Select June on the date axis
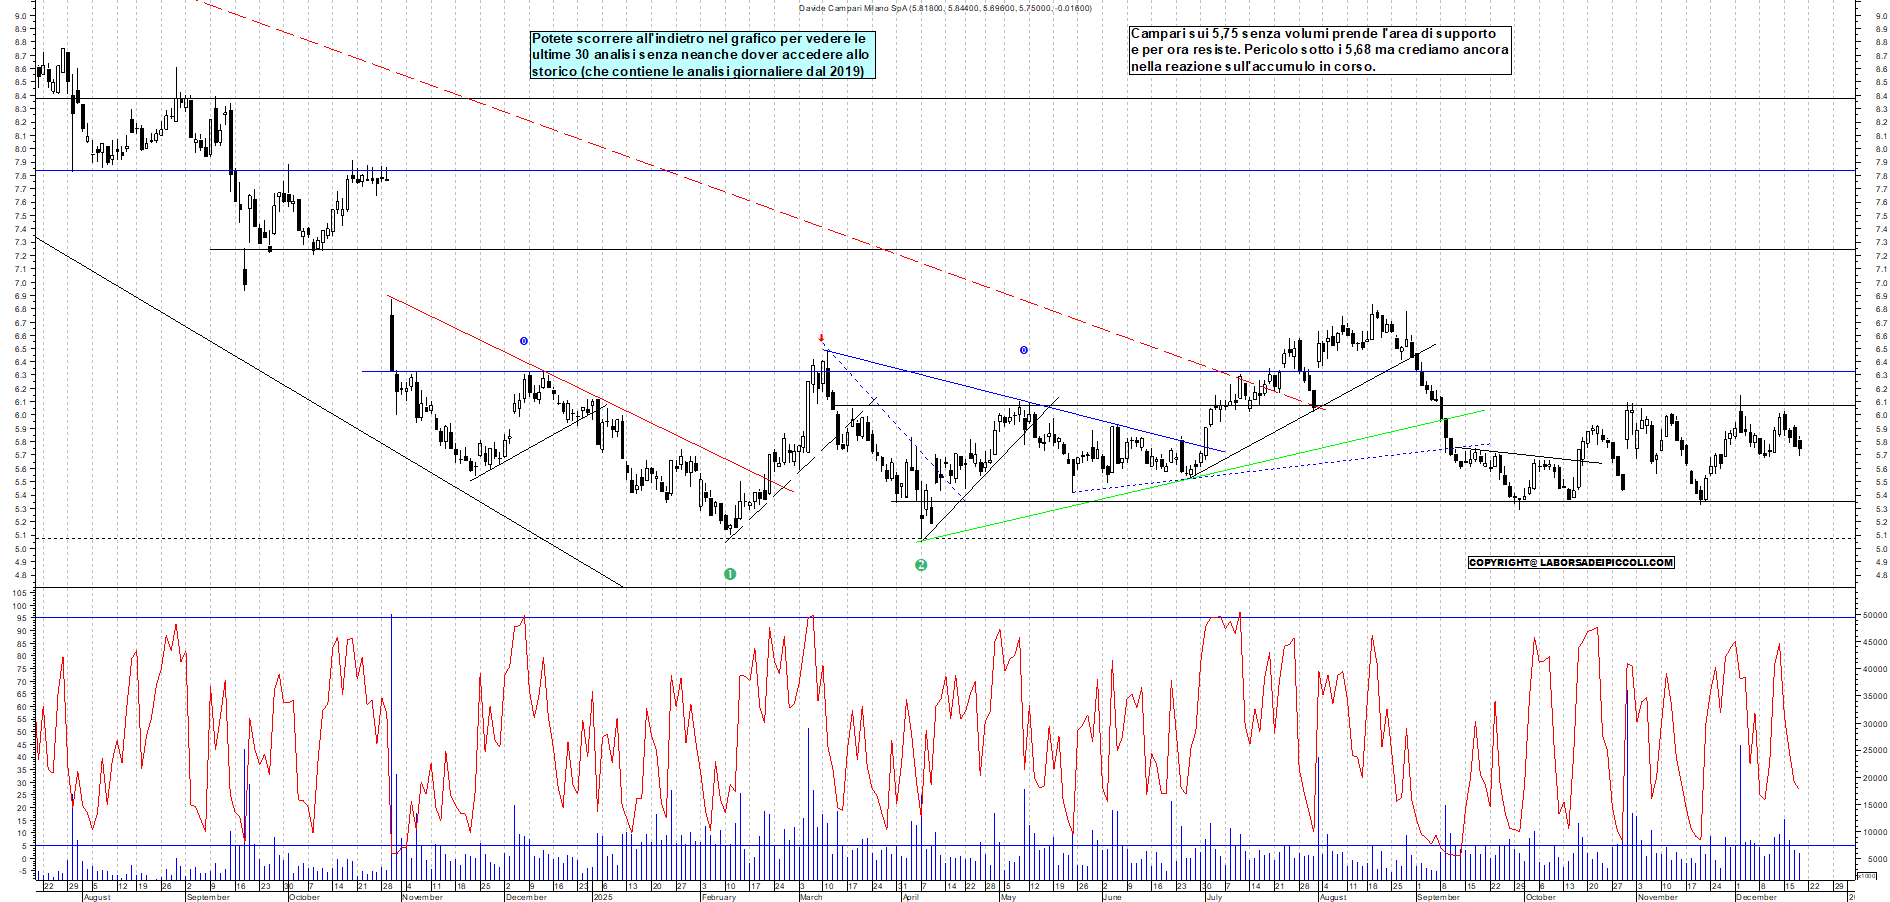Screen dimensions: 1890x902 tap(1111, 897)
